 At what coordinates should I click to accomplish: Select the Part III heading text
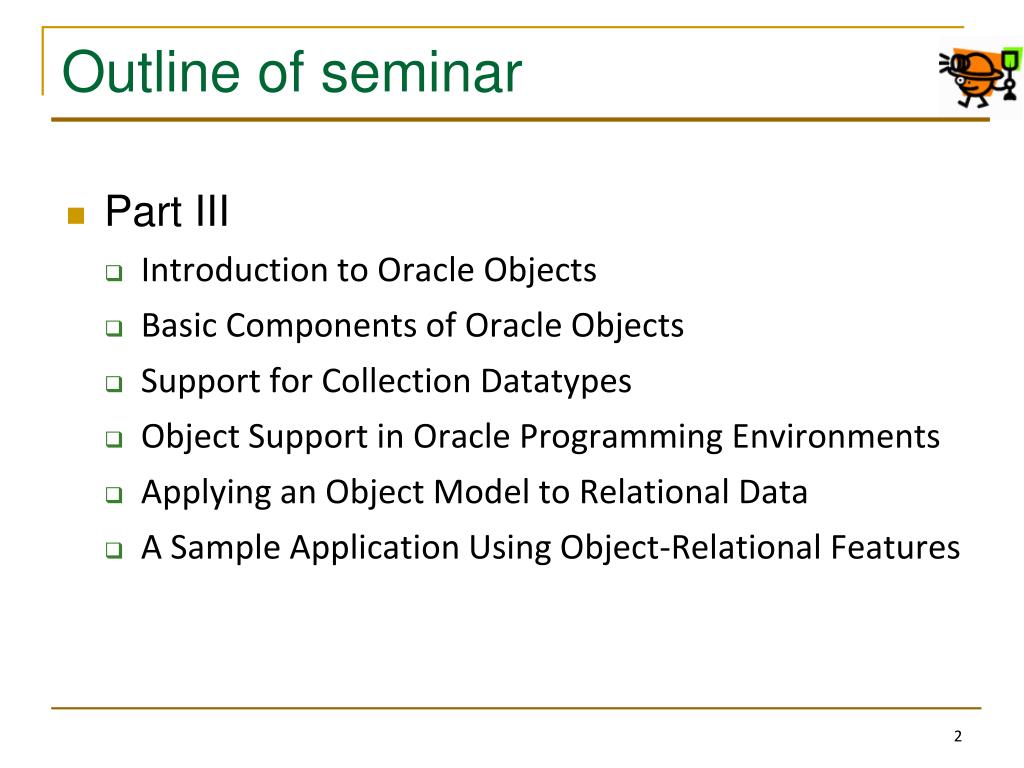pos(167,212)
